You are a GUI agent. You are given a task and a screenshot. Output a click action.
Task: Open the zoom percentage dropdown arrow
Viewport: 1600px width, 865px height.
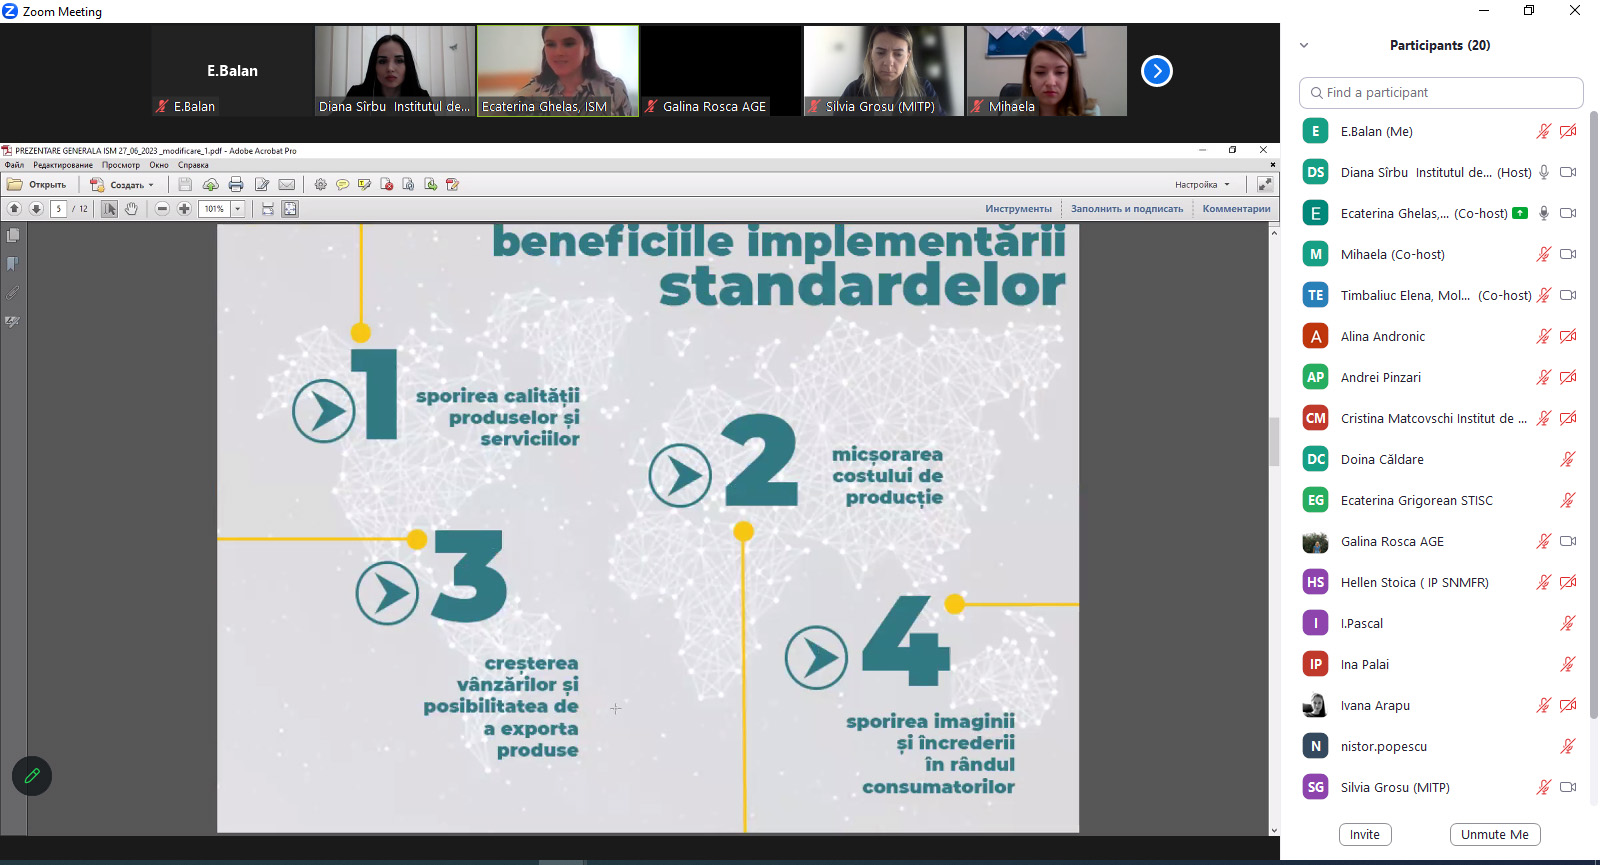pos(238,209)
